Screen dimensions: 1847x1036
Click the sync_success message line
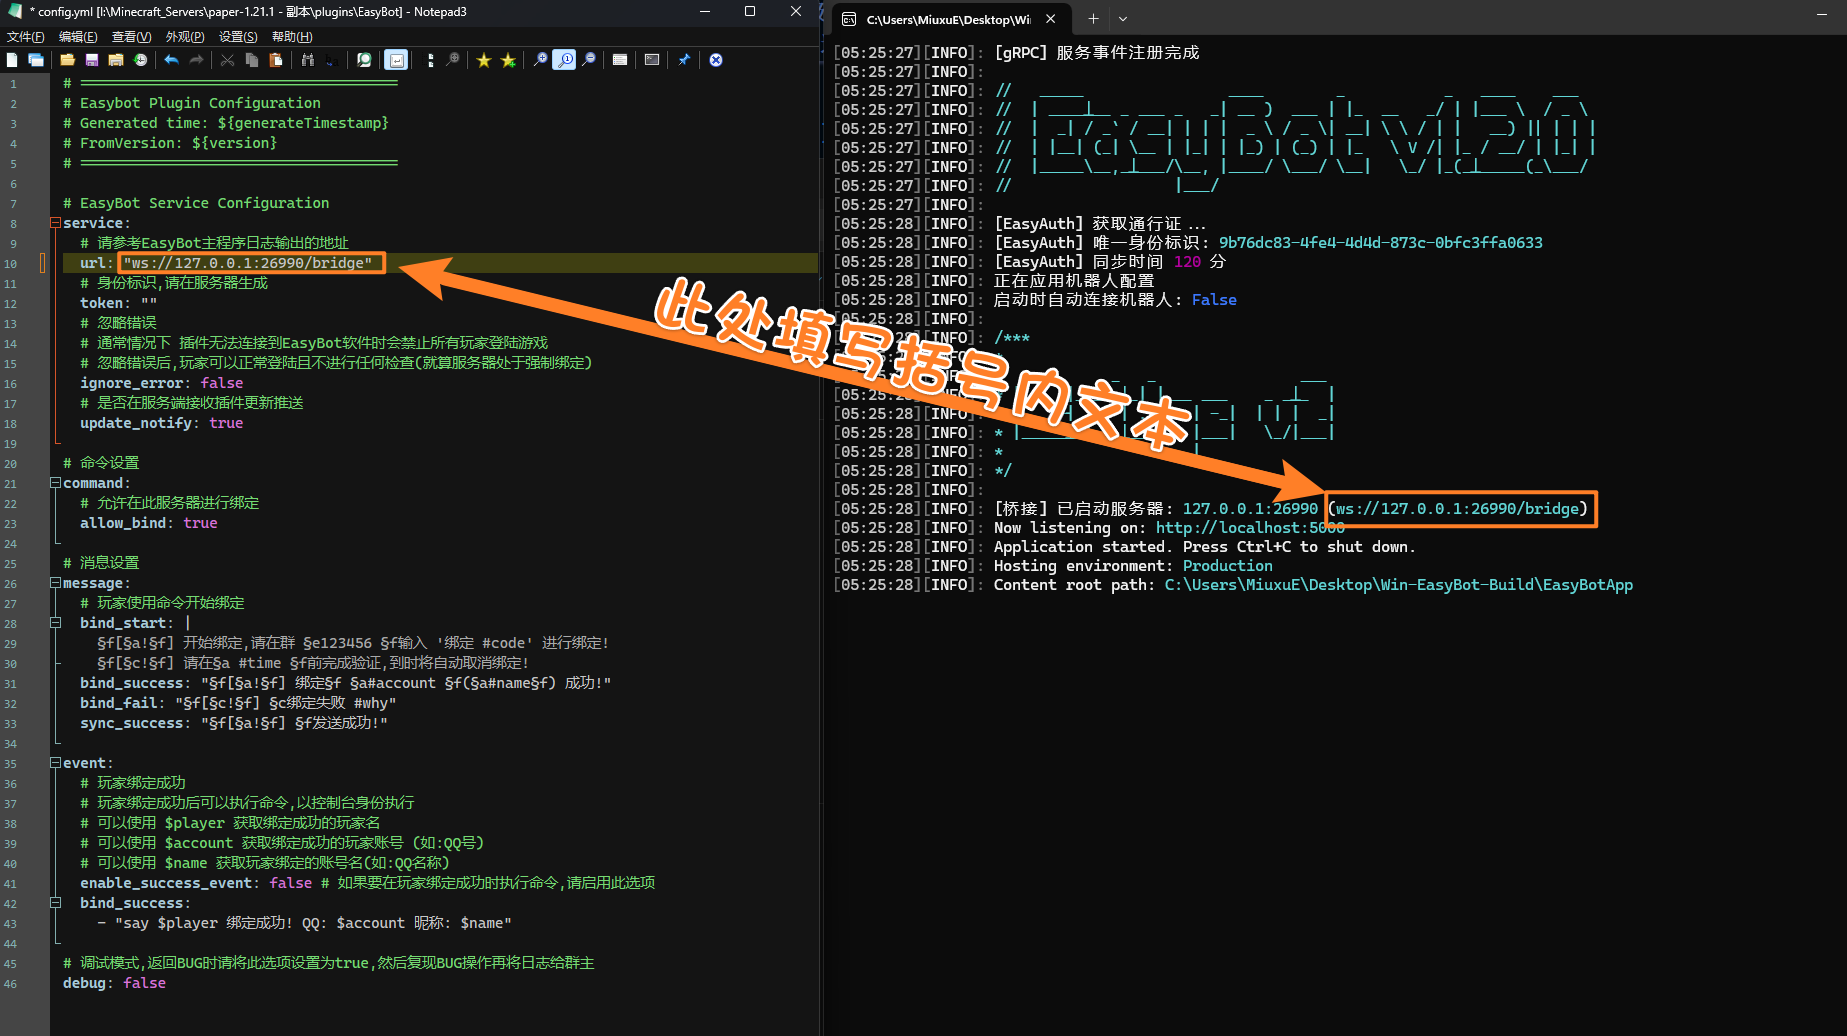point(234,723)
